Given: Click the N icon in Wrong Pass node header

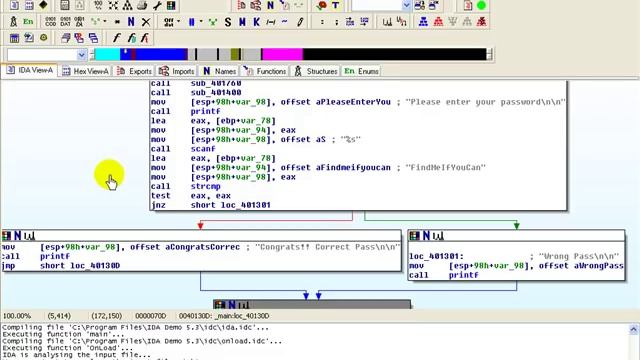Looking at the screenshot, I should 426,236.
